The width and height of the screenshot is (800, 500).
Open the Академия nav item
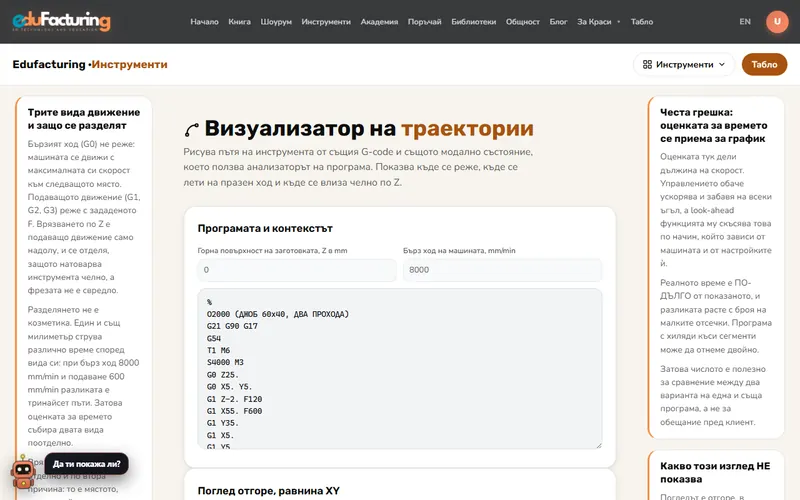[379, 22]
